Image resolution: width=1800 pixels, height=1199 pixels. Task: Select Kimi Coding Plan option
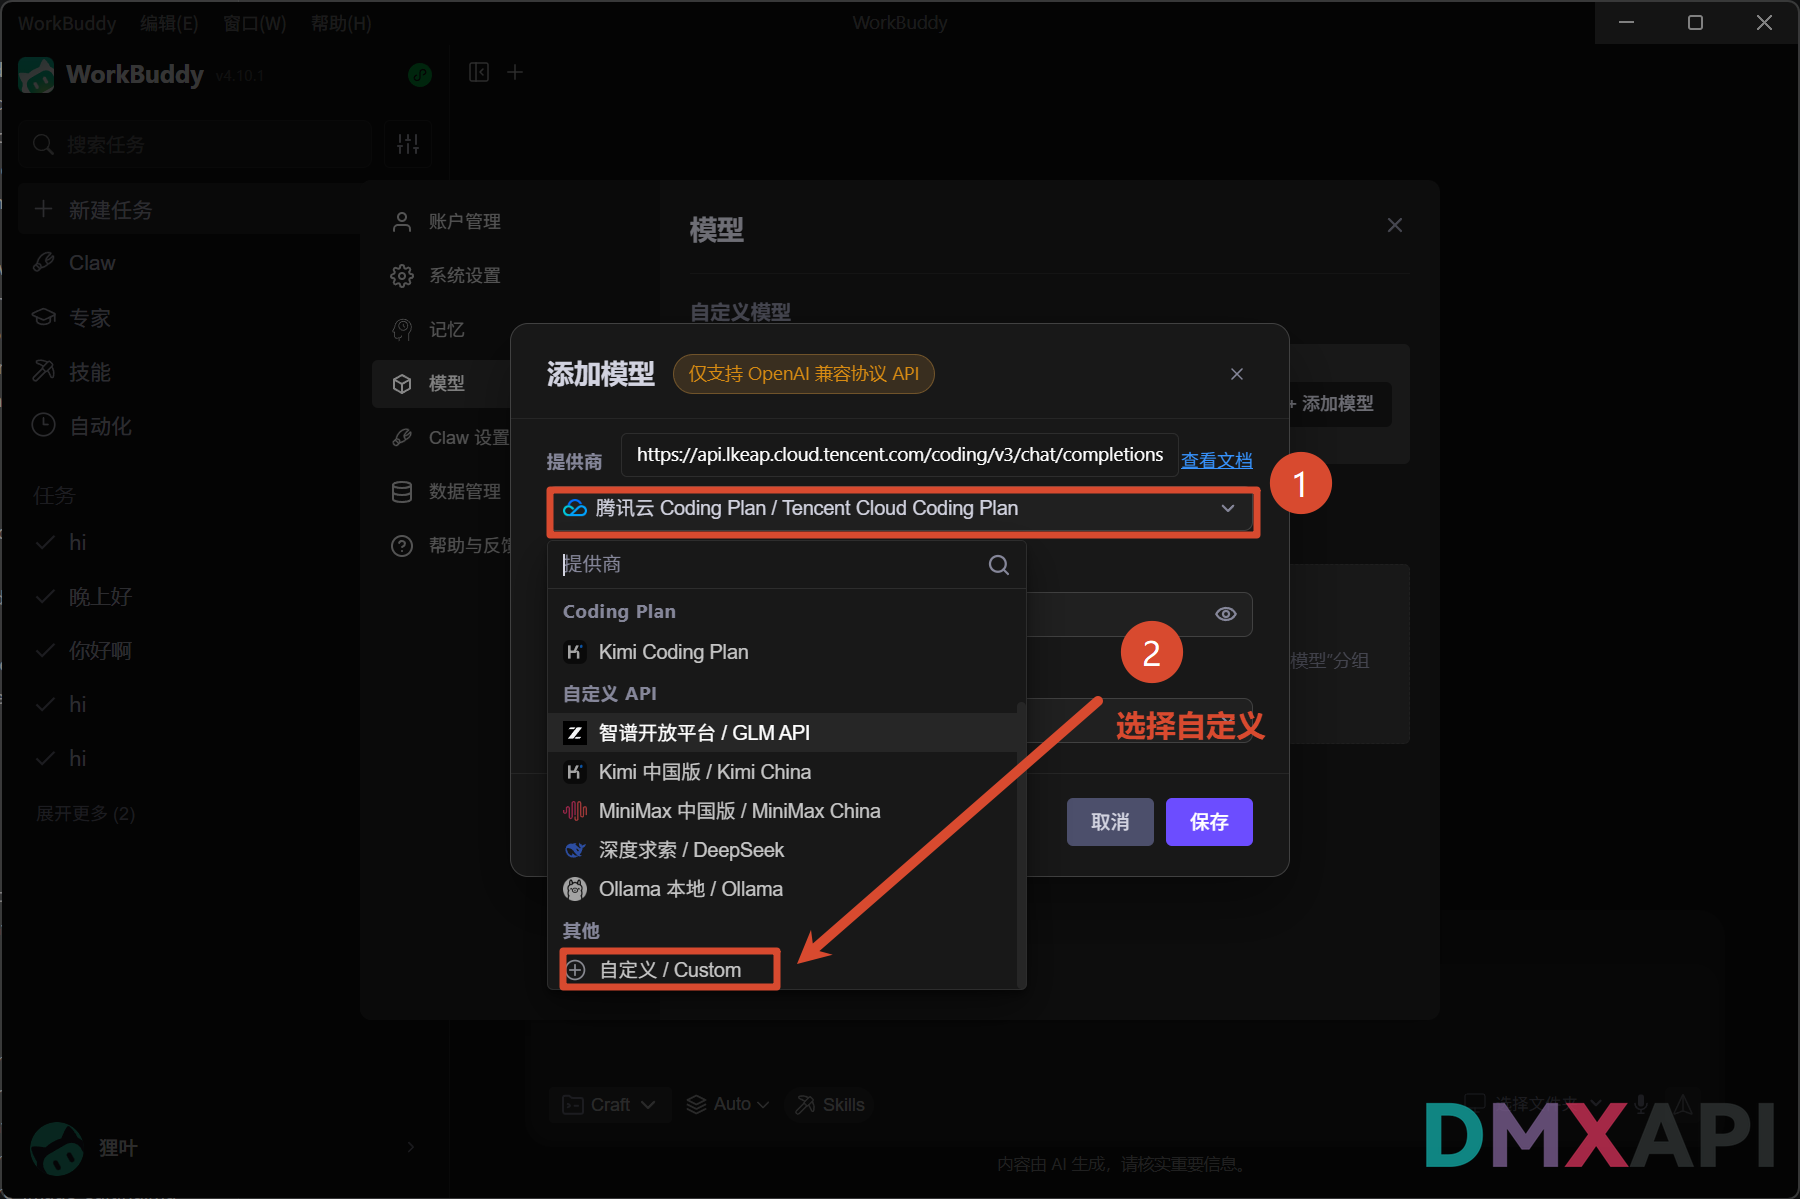click(783, 652)
